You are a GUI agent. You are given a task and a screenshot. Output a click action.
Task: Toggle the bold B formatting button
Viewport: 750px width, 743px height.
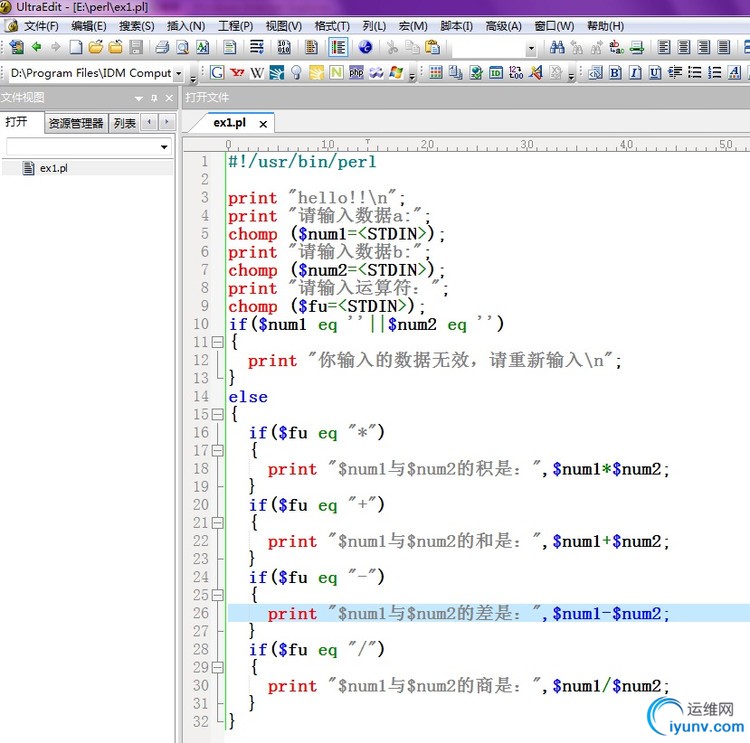(615, 72)
